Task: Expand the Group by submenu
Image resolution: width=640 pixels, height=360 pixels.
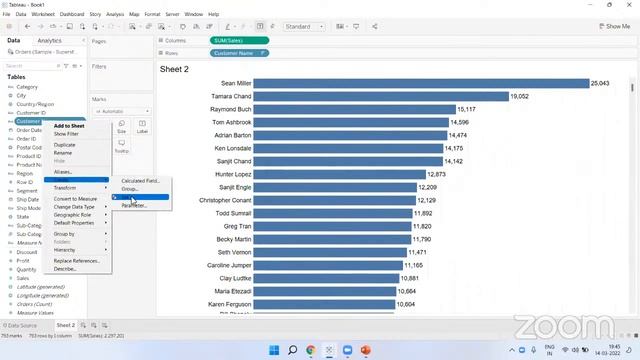Action: pos(77,234)
